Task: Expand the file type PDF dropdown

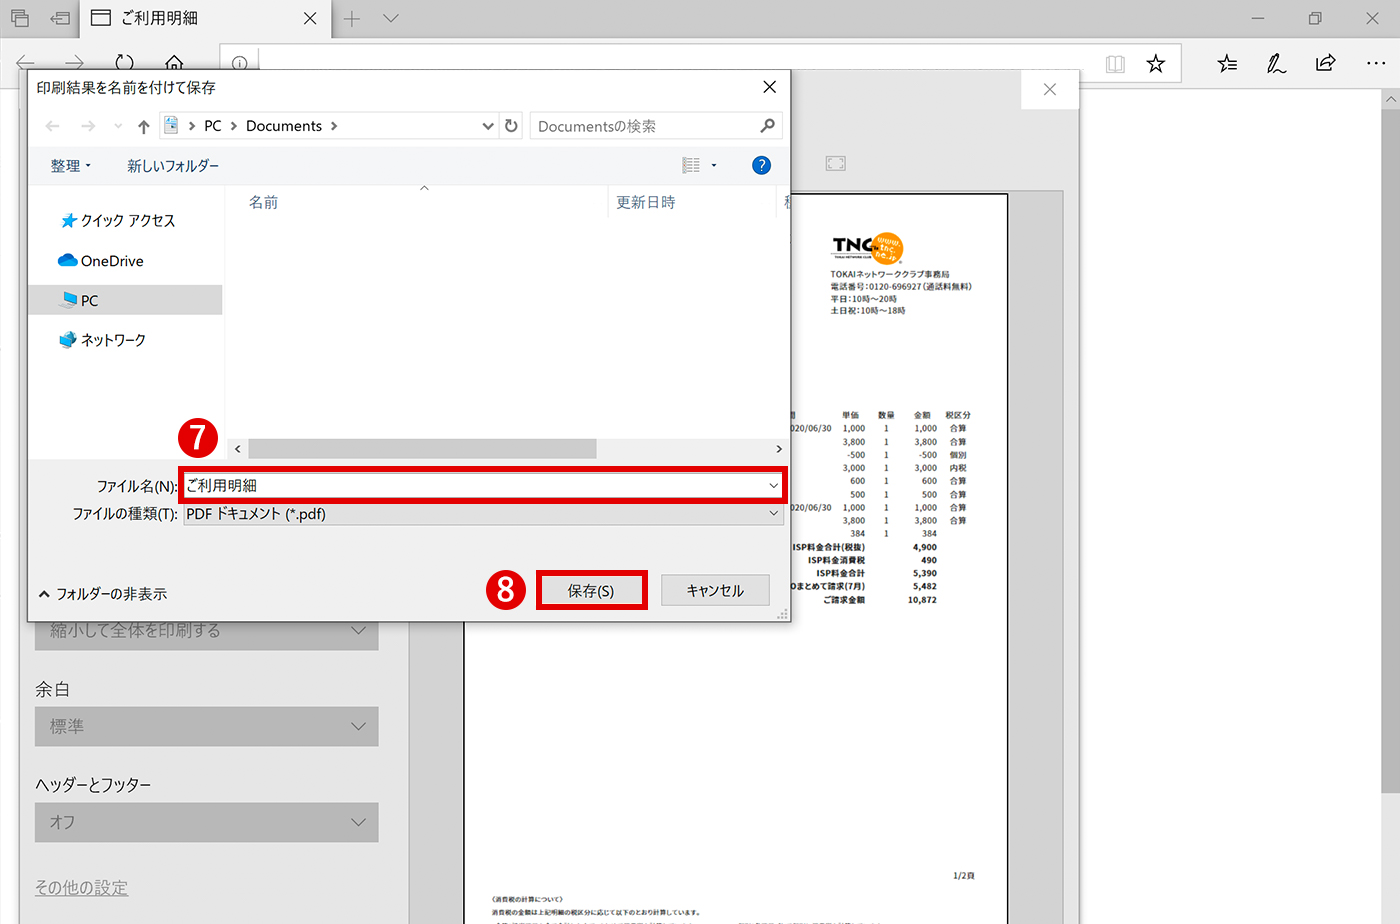Action: tap(773, 514)
